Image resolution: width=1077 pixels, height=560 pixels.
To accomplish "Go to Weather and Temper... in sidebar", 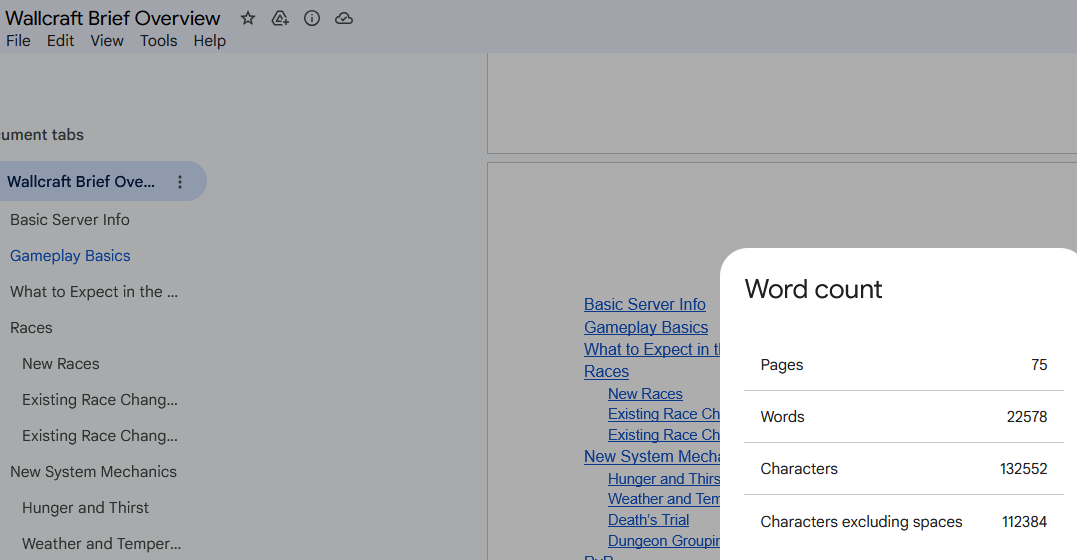I will [102, 544].
